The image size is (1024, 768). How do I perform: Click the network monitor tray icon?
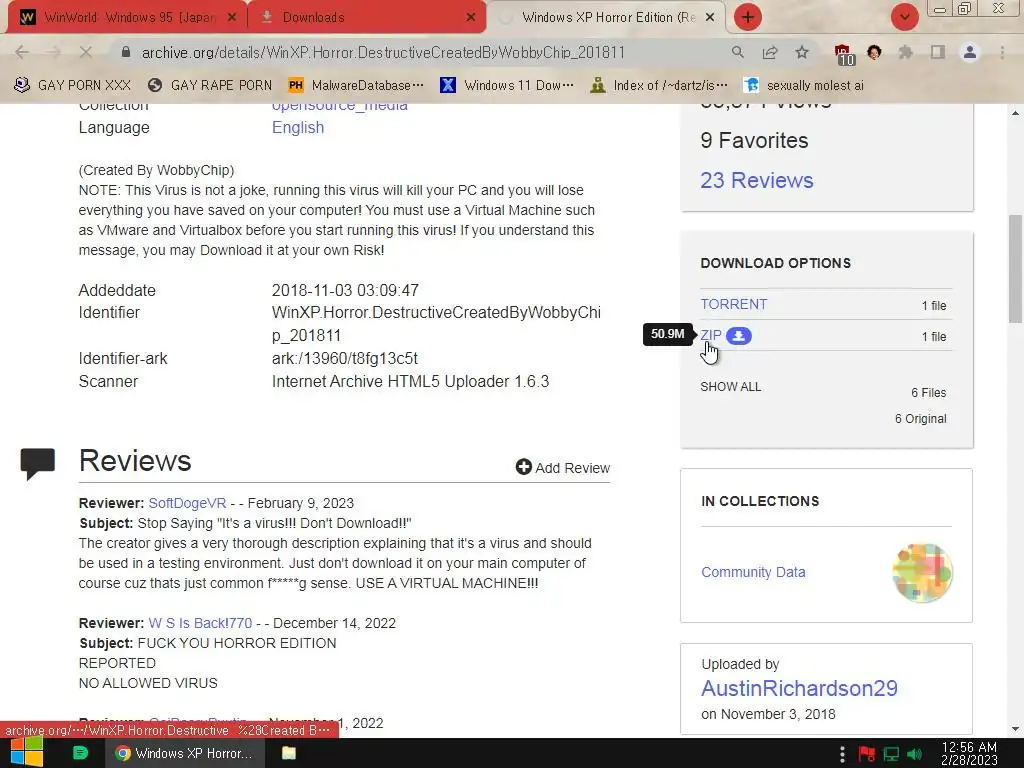tap(891, 754)
